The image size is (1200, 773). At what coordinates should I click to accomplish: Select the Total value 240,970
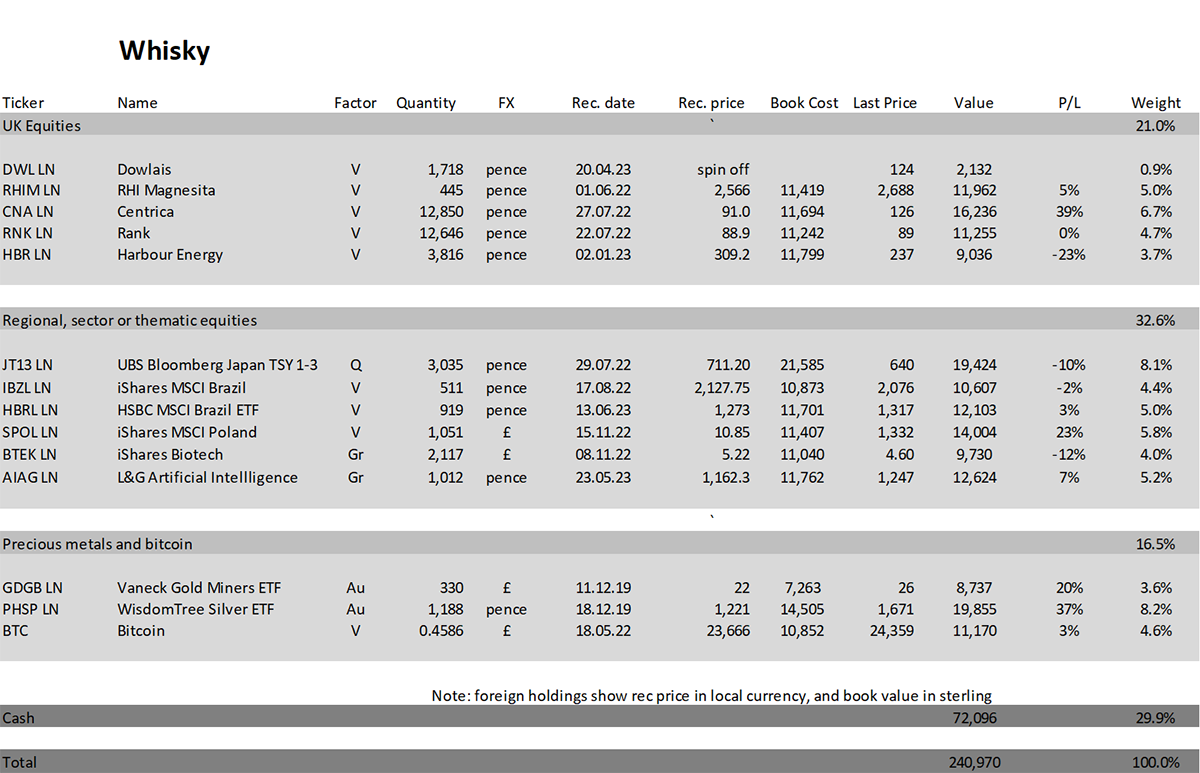(x=971, y=762)
